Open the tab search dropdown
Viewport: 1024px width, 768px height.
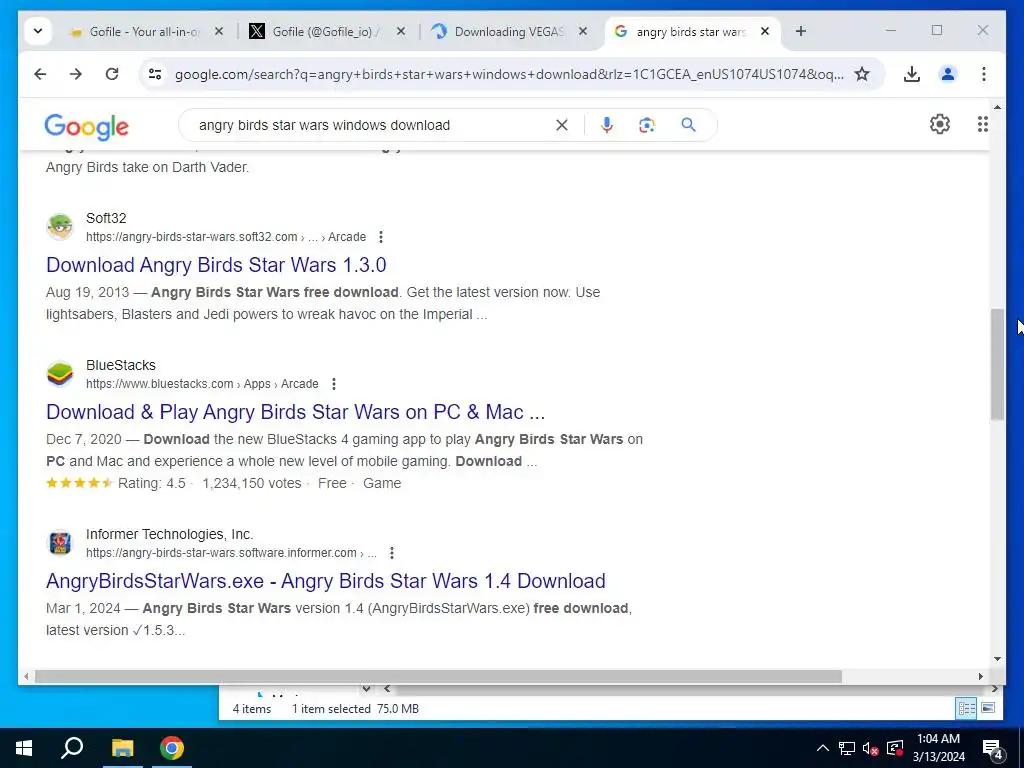(38, 31)
